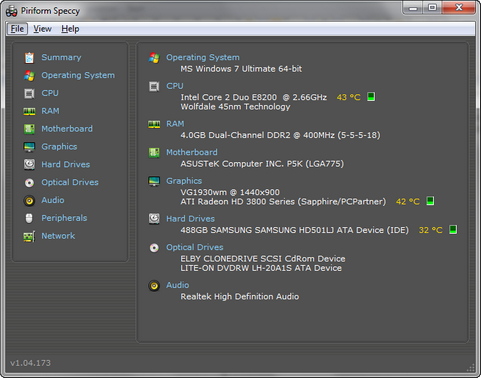481x378 pixels.
Task: Click the Graphics monitor icon in summary panel
Action: tap(154, 181)
